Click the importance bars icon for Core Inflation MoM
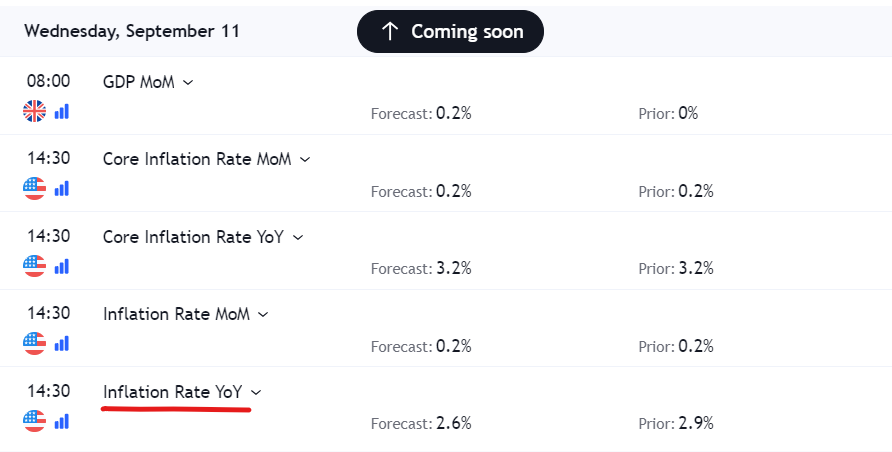This screenshot has height=452, width=892. pyautogui.click(x=61, y=188)
